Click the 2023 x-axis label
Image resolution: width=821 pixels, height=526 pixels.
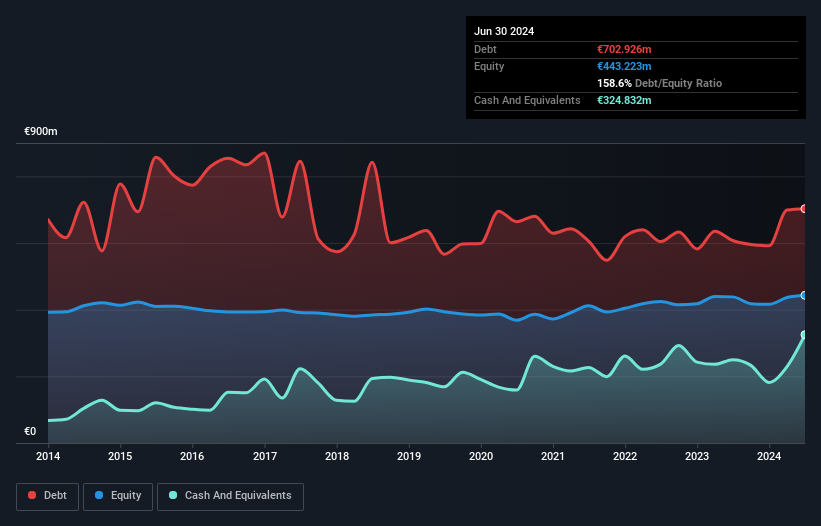pos(697,456)
